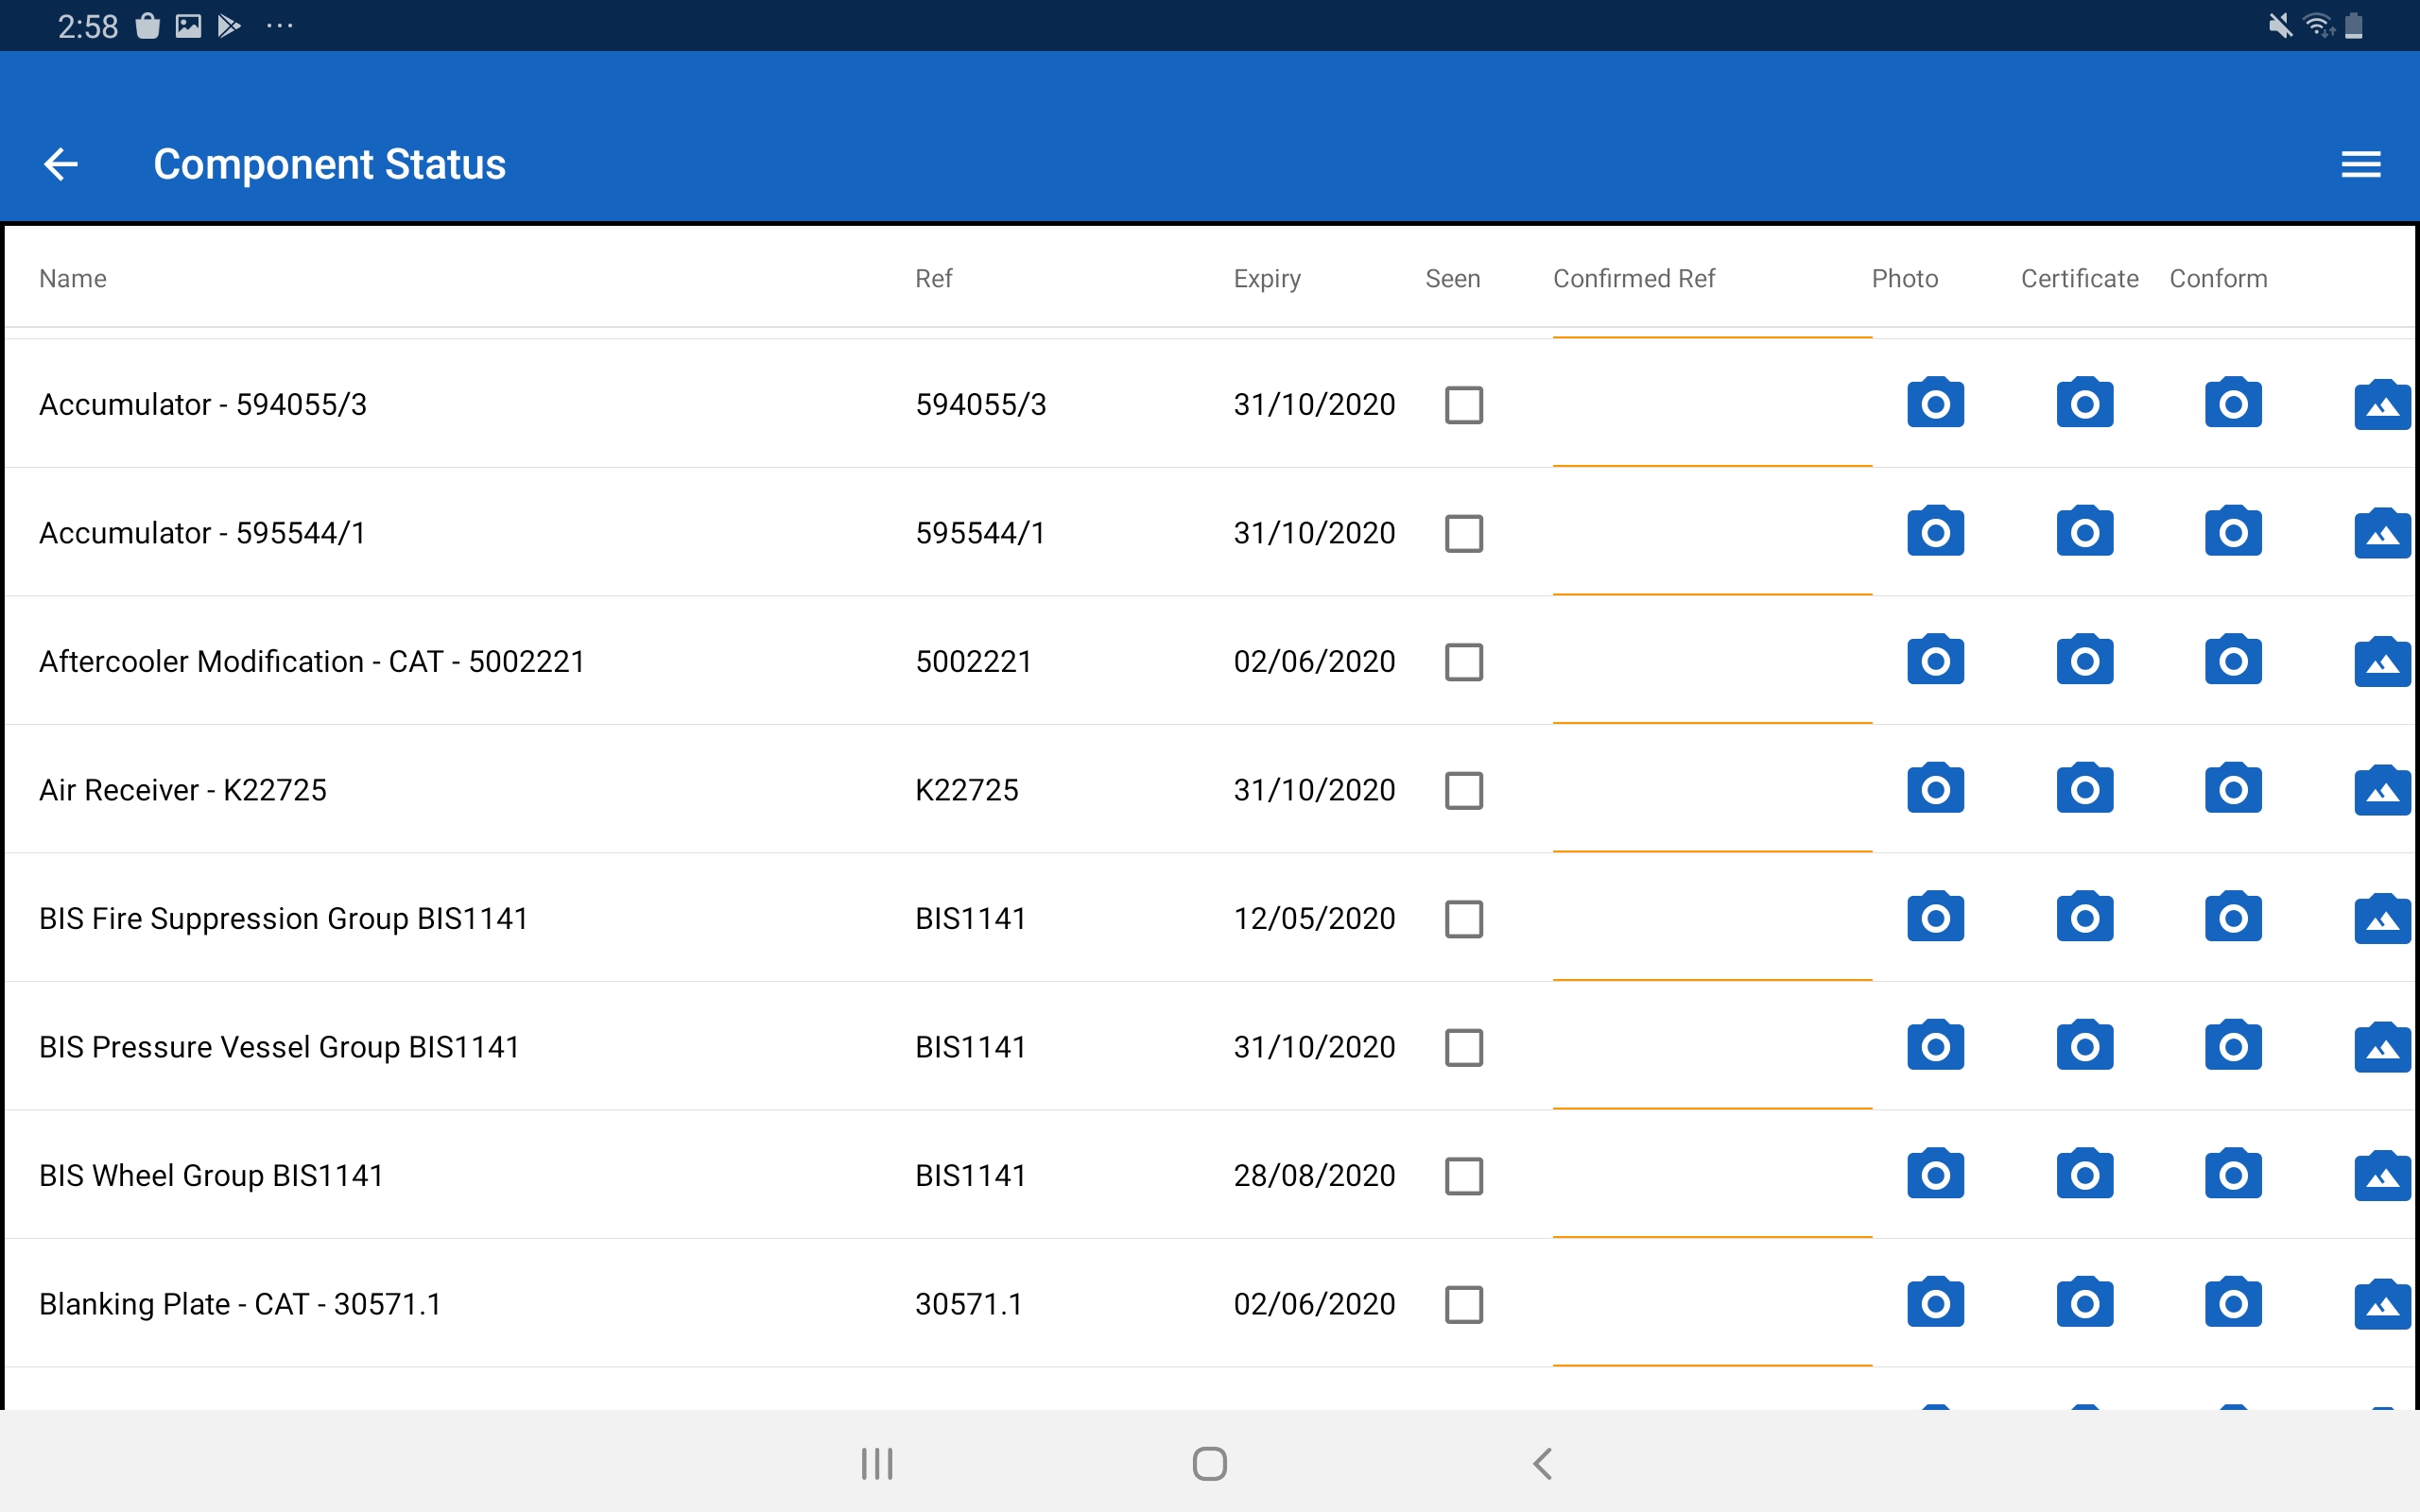This screenshot has width=2420, height=1512.
Task: Tap the Expiry column header
Action: [x=1266, y=279]
